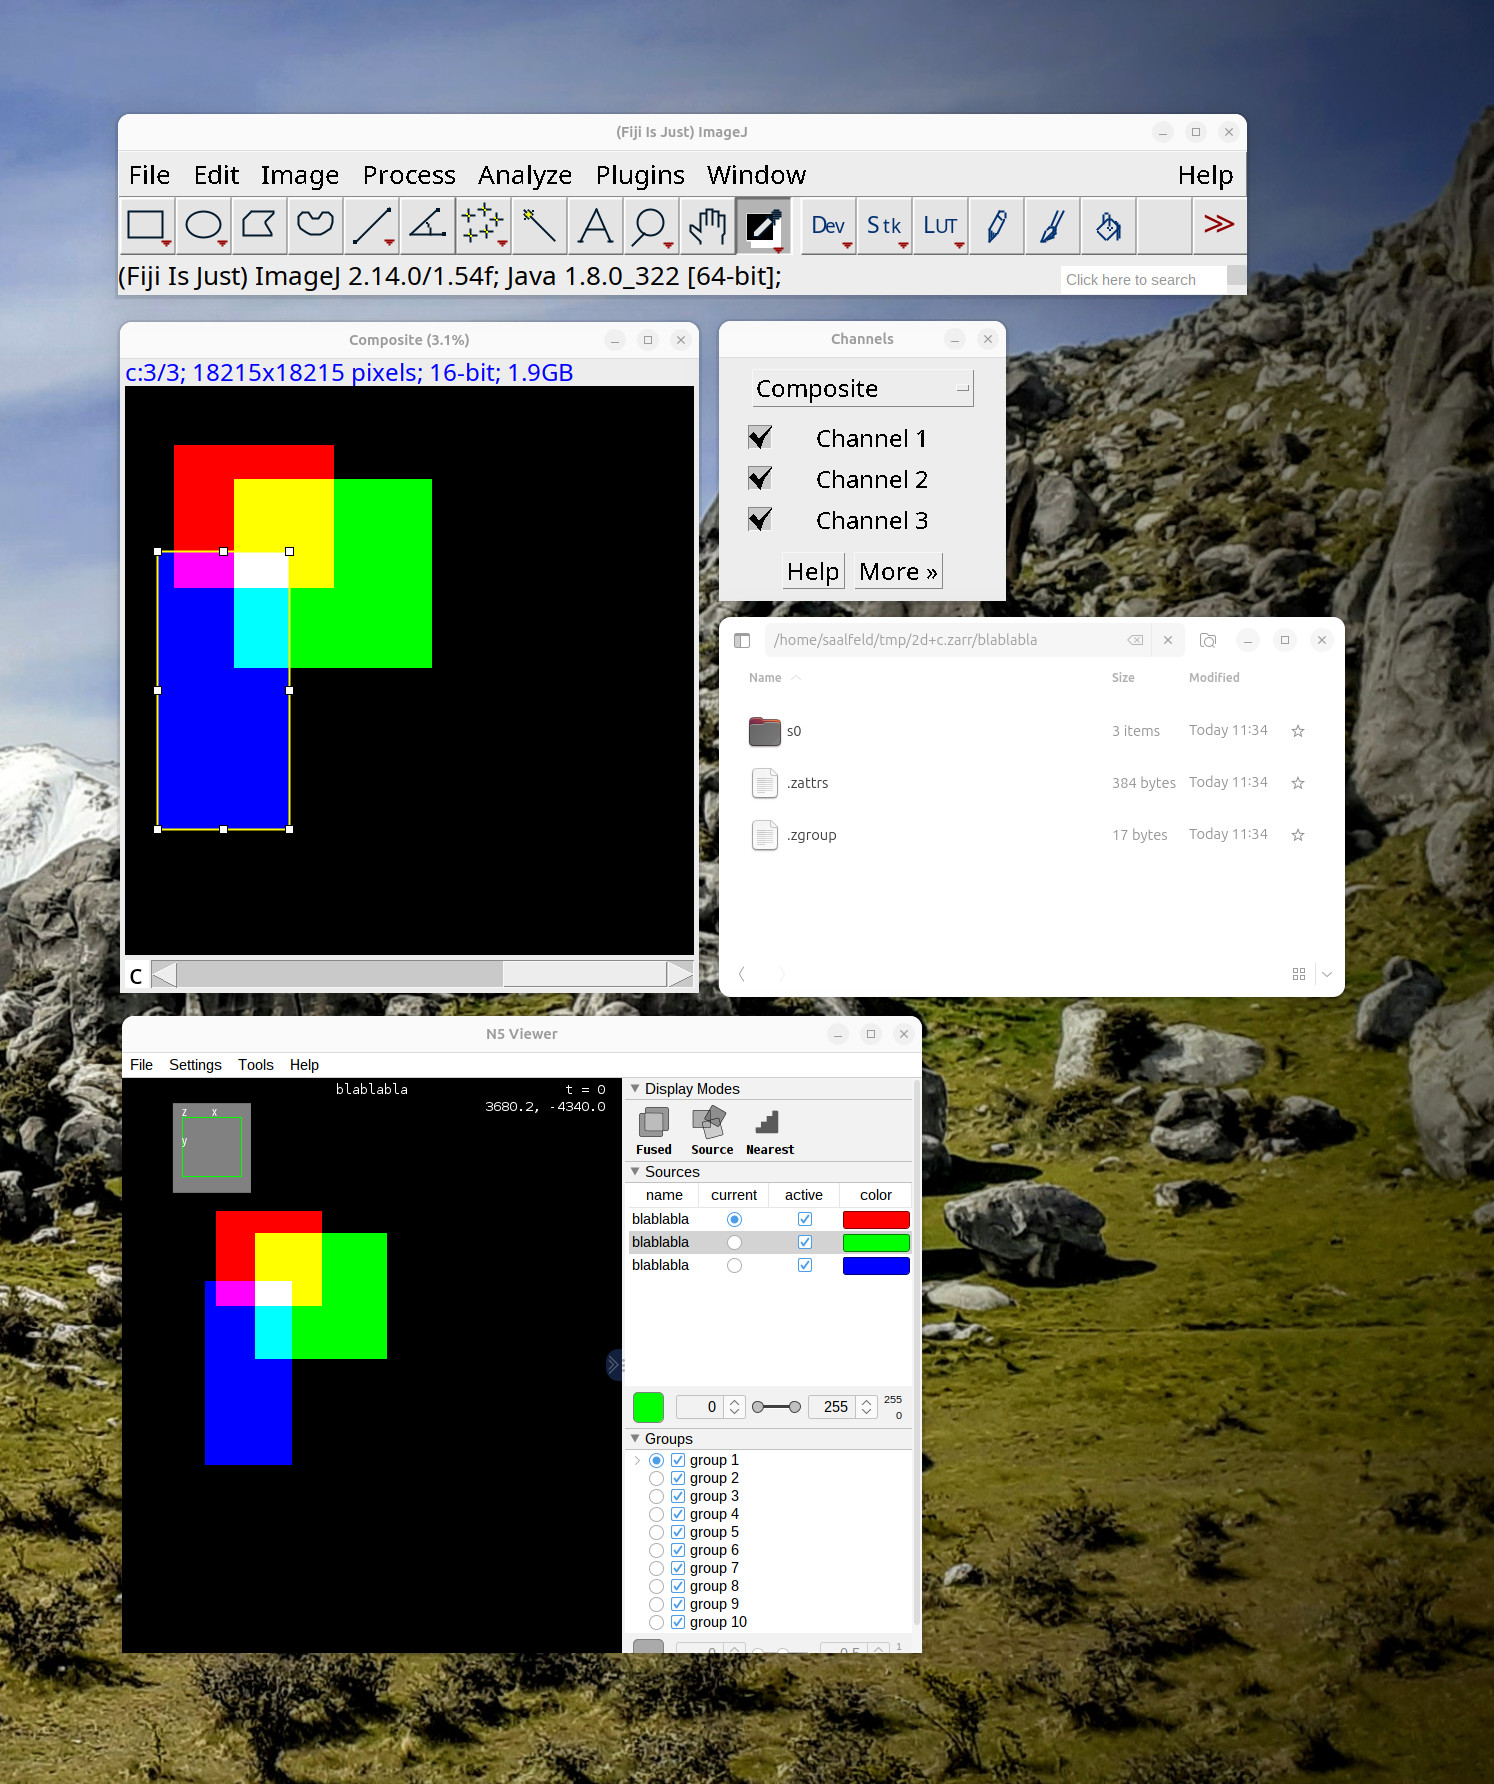Click the blue source color swatch

click(x=875, y=1265)
